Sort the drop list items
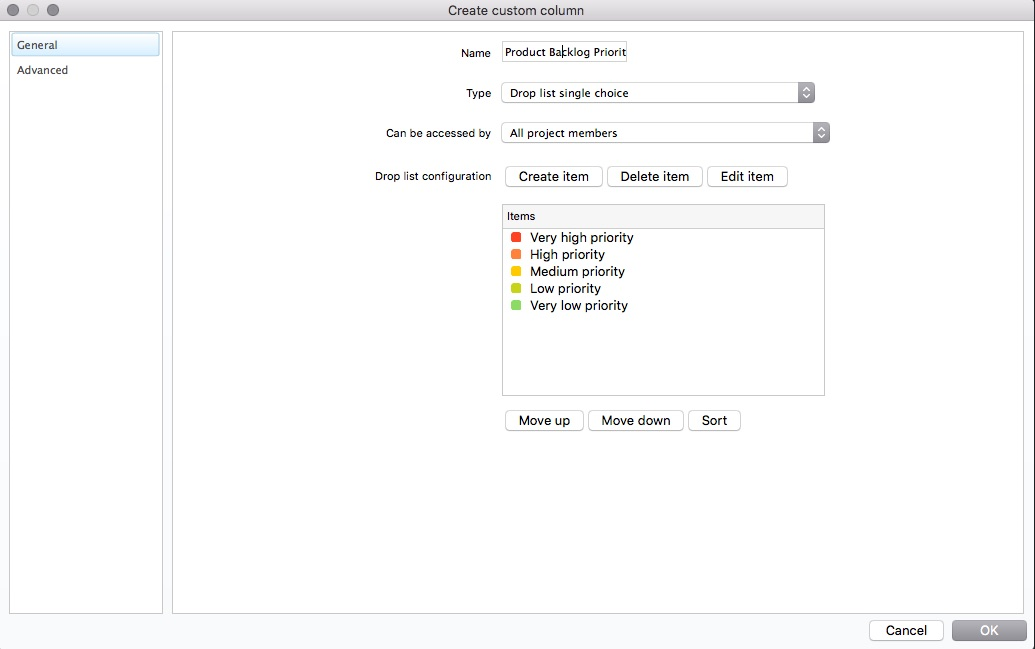Viewport: 1035px width, 649px height. [714, 420]
